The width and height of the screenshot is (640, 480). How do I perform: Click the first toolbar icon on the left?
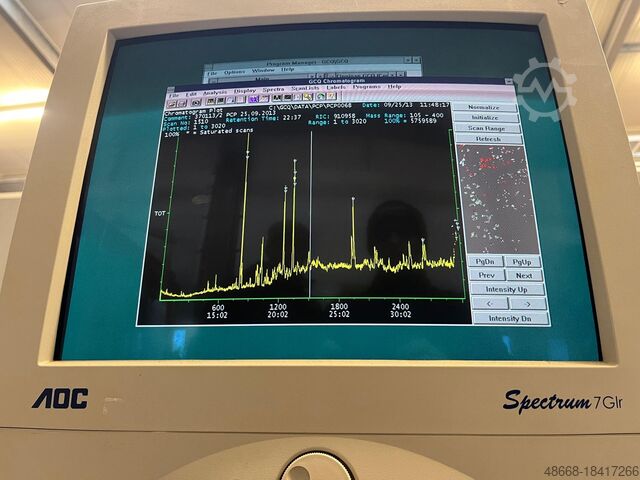171,103
